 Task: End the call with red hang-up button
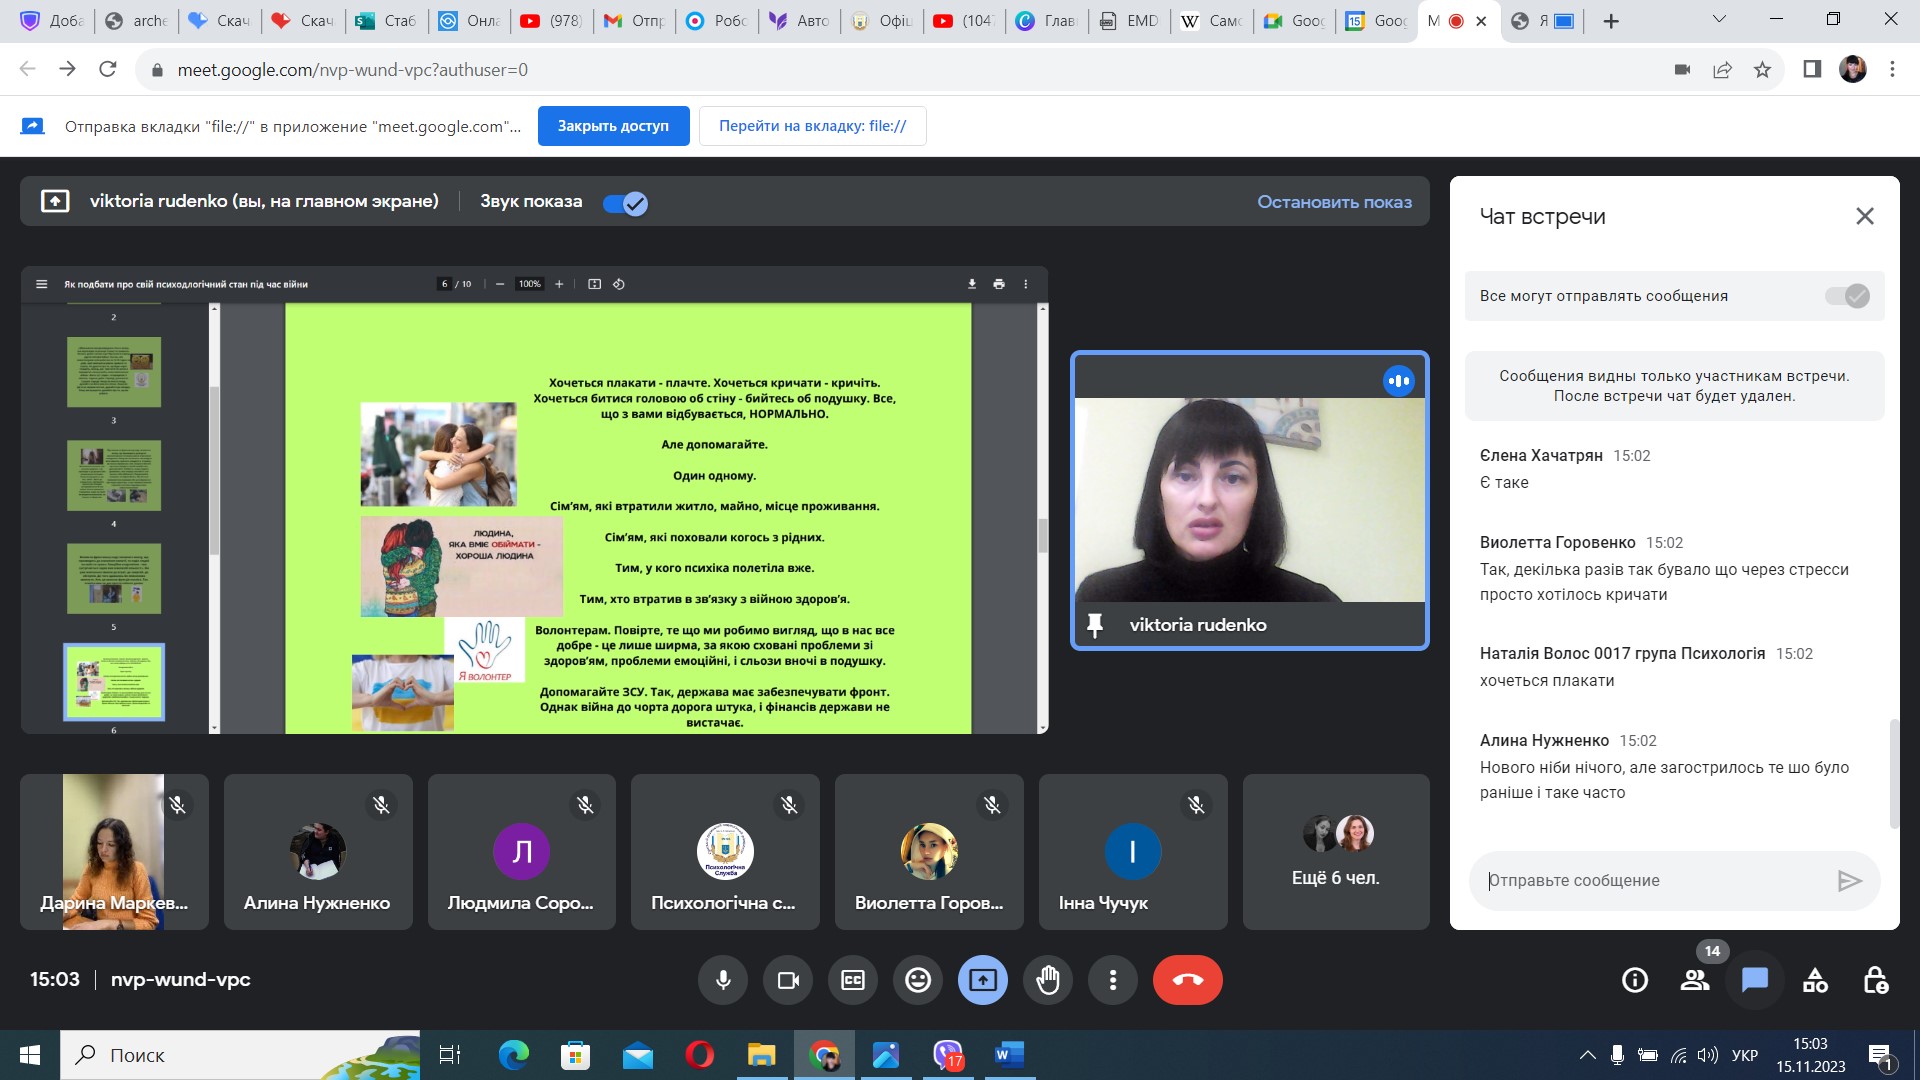(1188, 980)
